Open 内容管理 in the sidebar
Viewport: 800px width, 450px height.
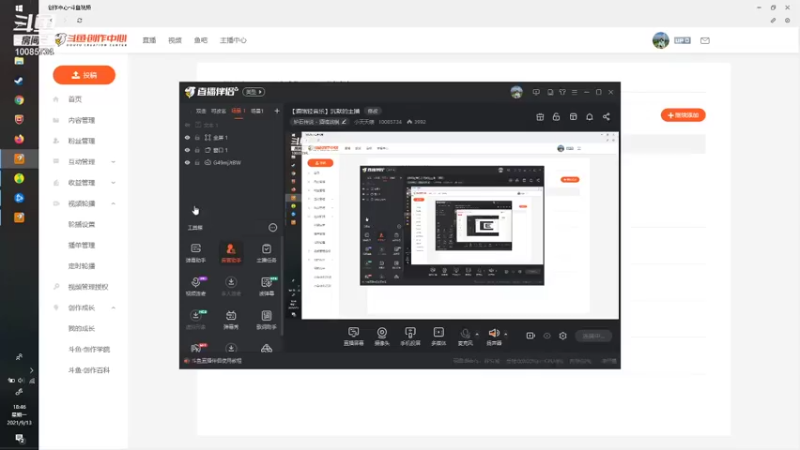82,120
